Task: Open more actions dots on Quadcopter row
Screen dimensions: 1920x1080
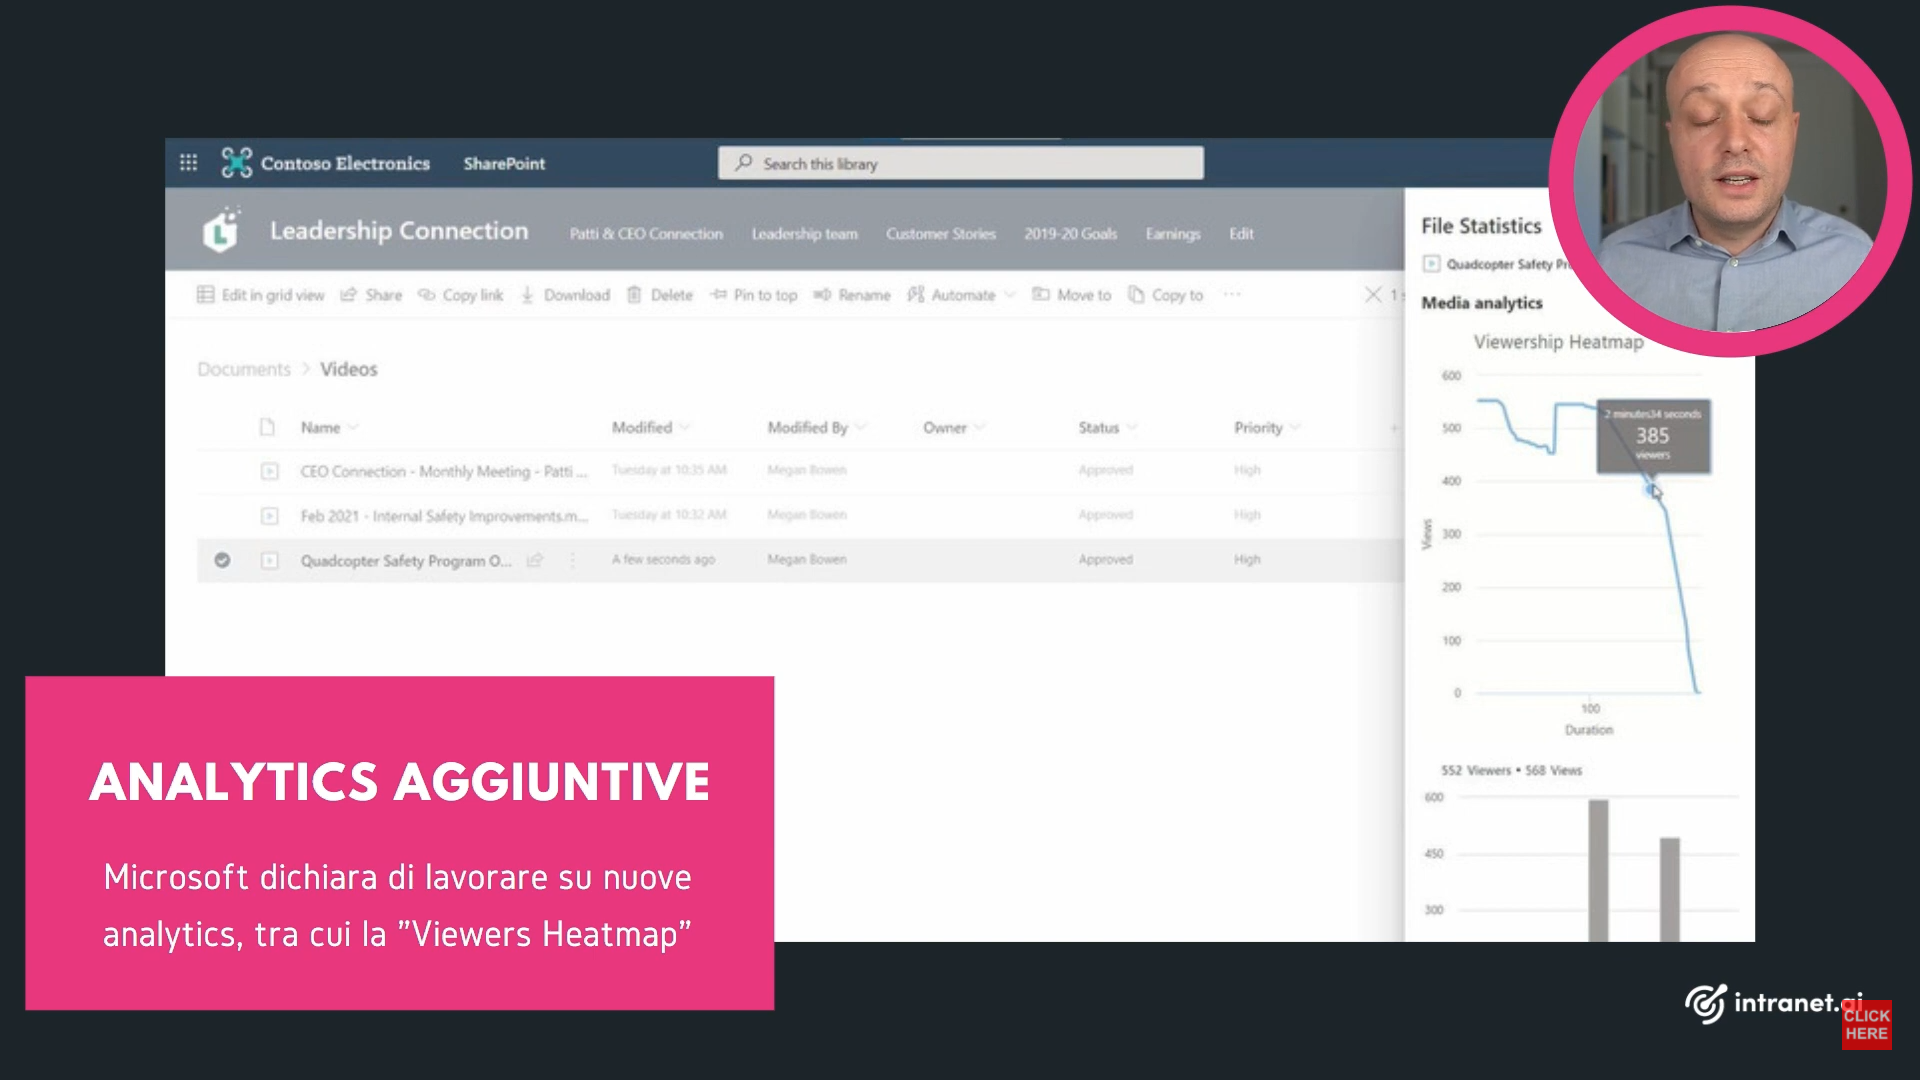Action: click(x=572, y=561)
